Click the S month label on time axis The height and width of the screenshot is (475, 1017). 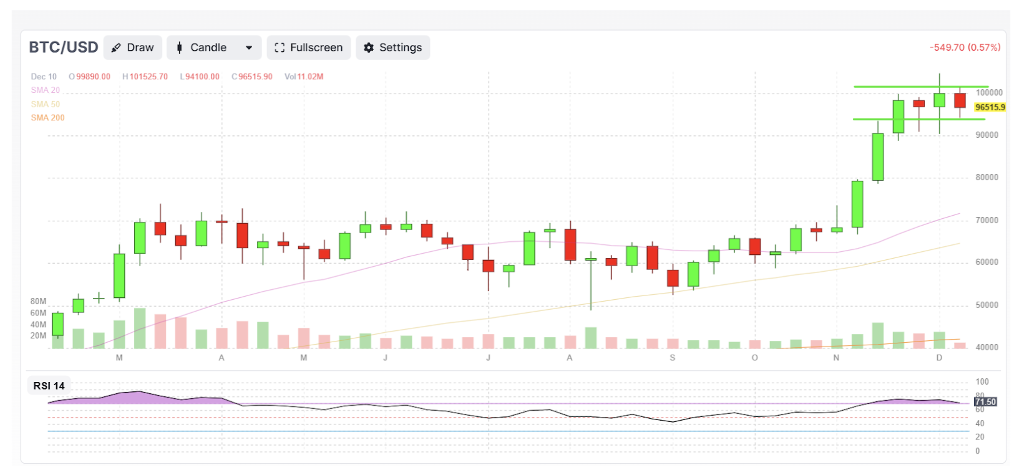pyautogui.click(x=673, y=358)
